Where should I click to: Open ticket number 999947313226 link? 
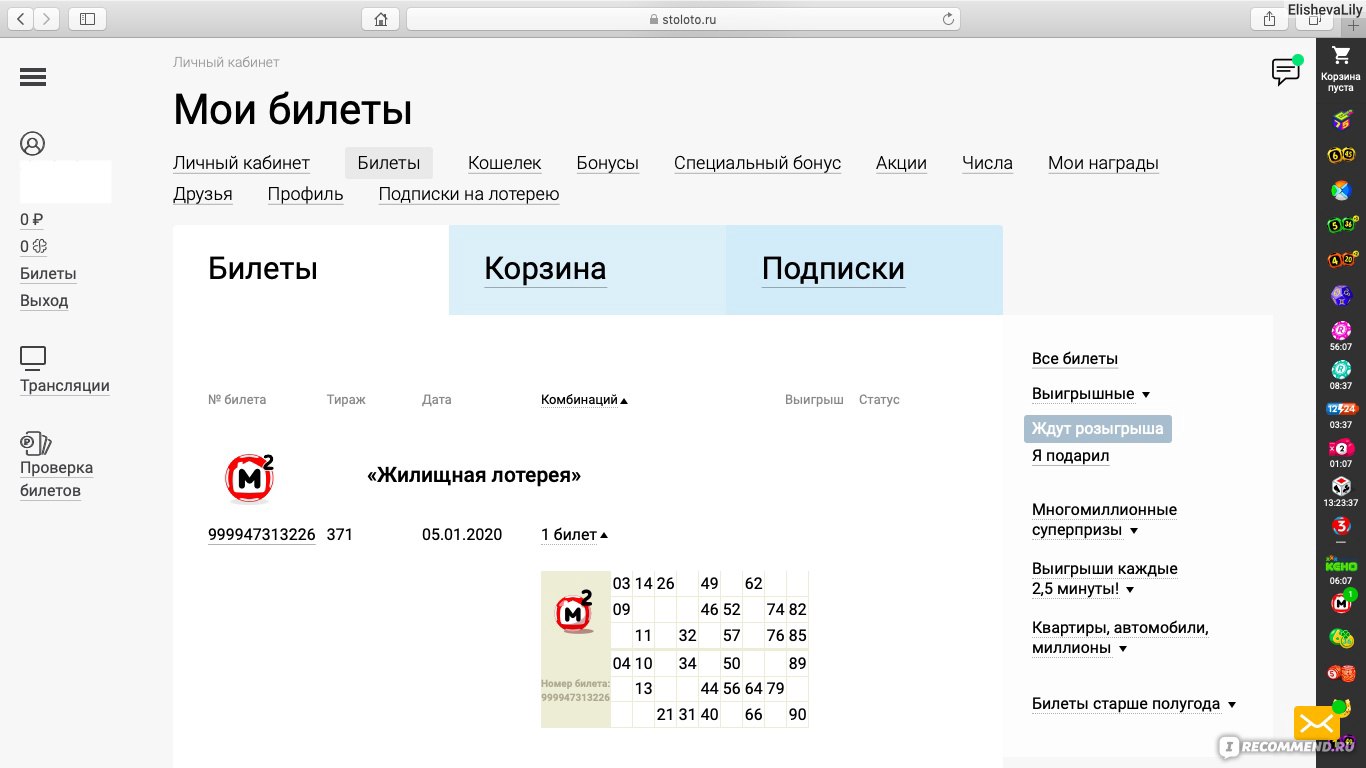(262, 535)
